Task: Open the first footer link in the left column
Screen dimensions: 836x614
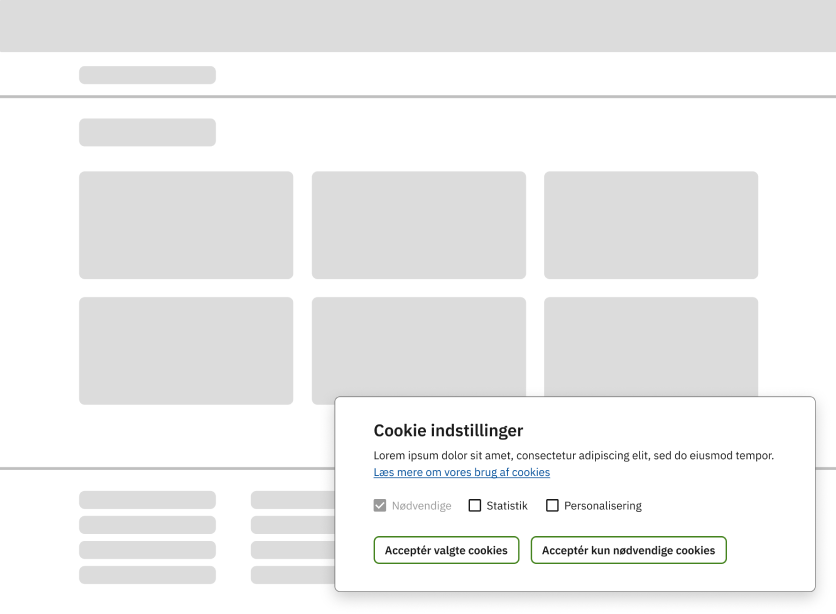Action: (147, 500)
